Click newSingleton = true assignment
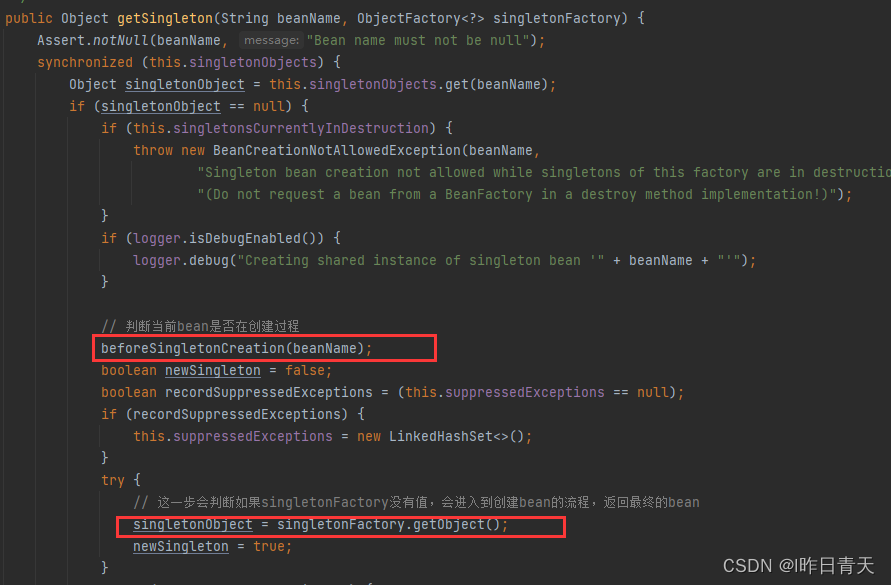891x585 pixels. [x=213, y=546]
